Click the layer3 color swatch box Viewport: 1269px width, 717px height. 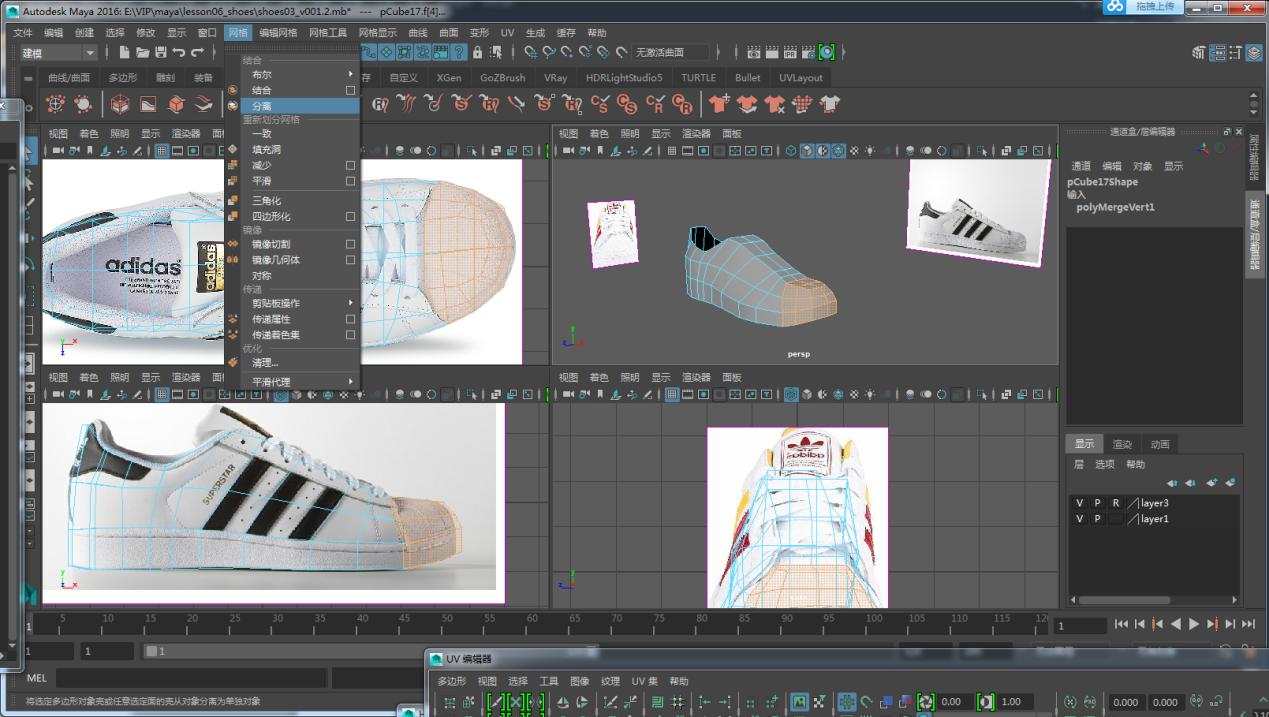point(1133,503)
